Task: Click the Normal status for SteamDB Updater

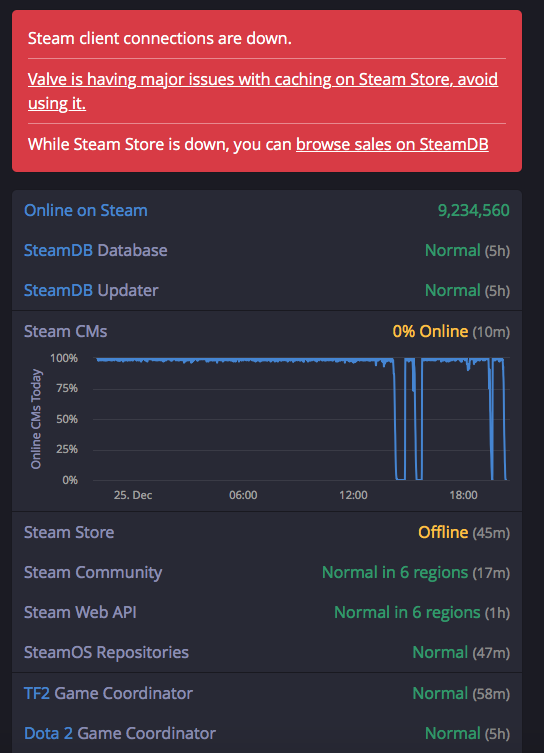Action: click(x=453, y=290)
